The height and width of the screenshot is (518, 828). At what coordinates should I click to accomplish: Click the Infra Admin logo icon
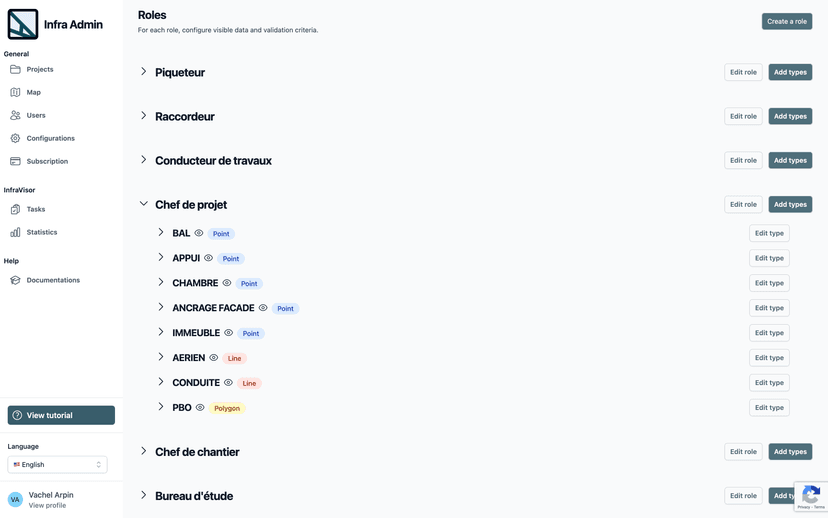(x=23, y=24)
